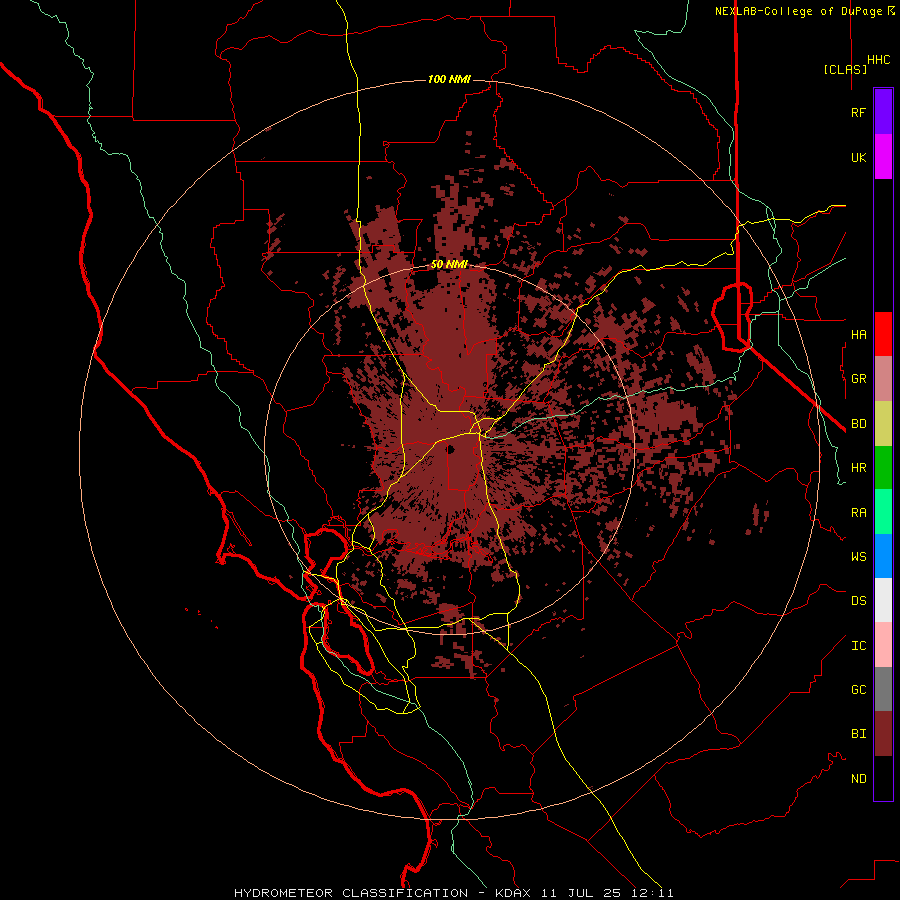Viewport: 900px width, 900px height.
Task: Click the RF legend label
Action: pos(858,112)
